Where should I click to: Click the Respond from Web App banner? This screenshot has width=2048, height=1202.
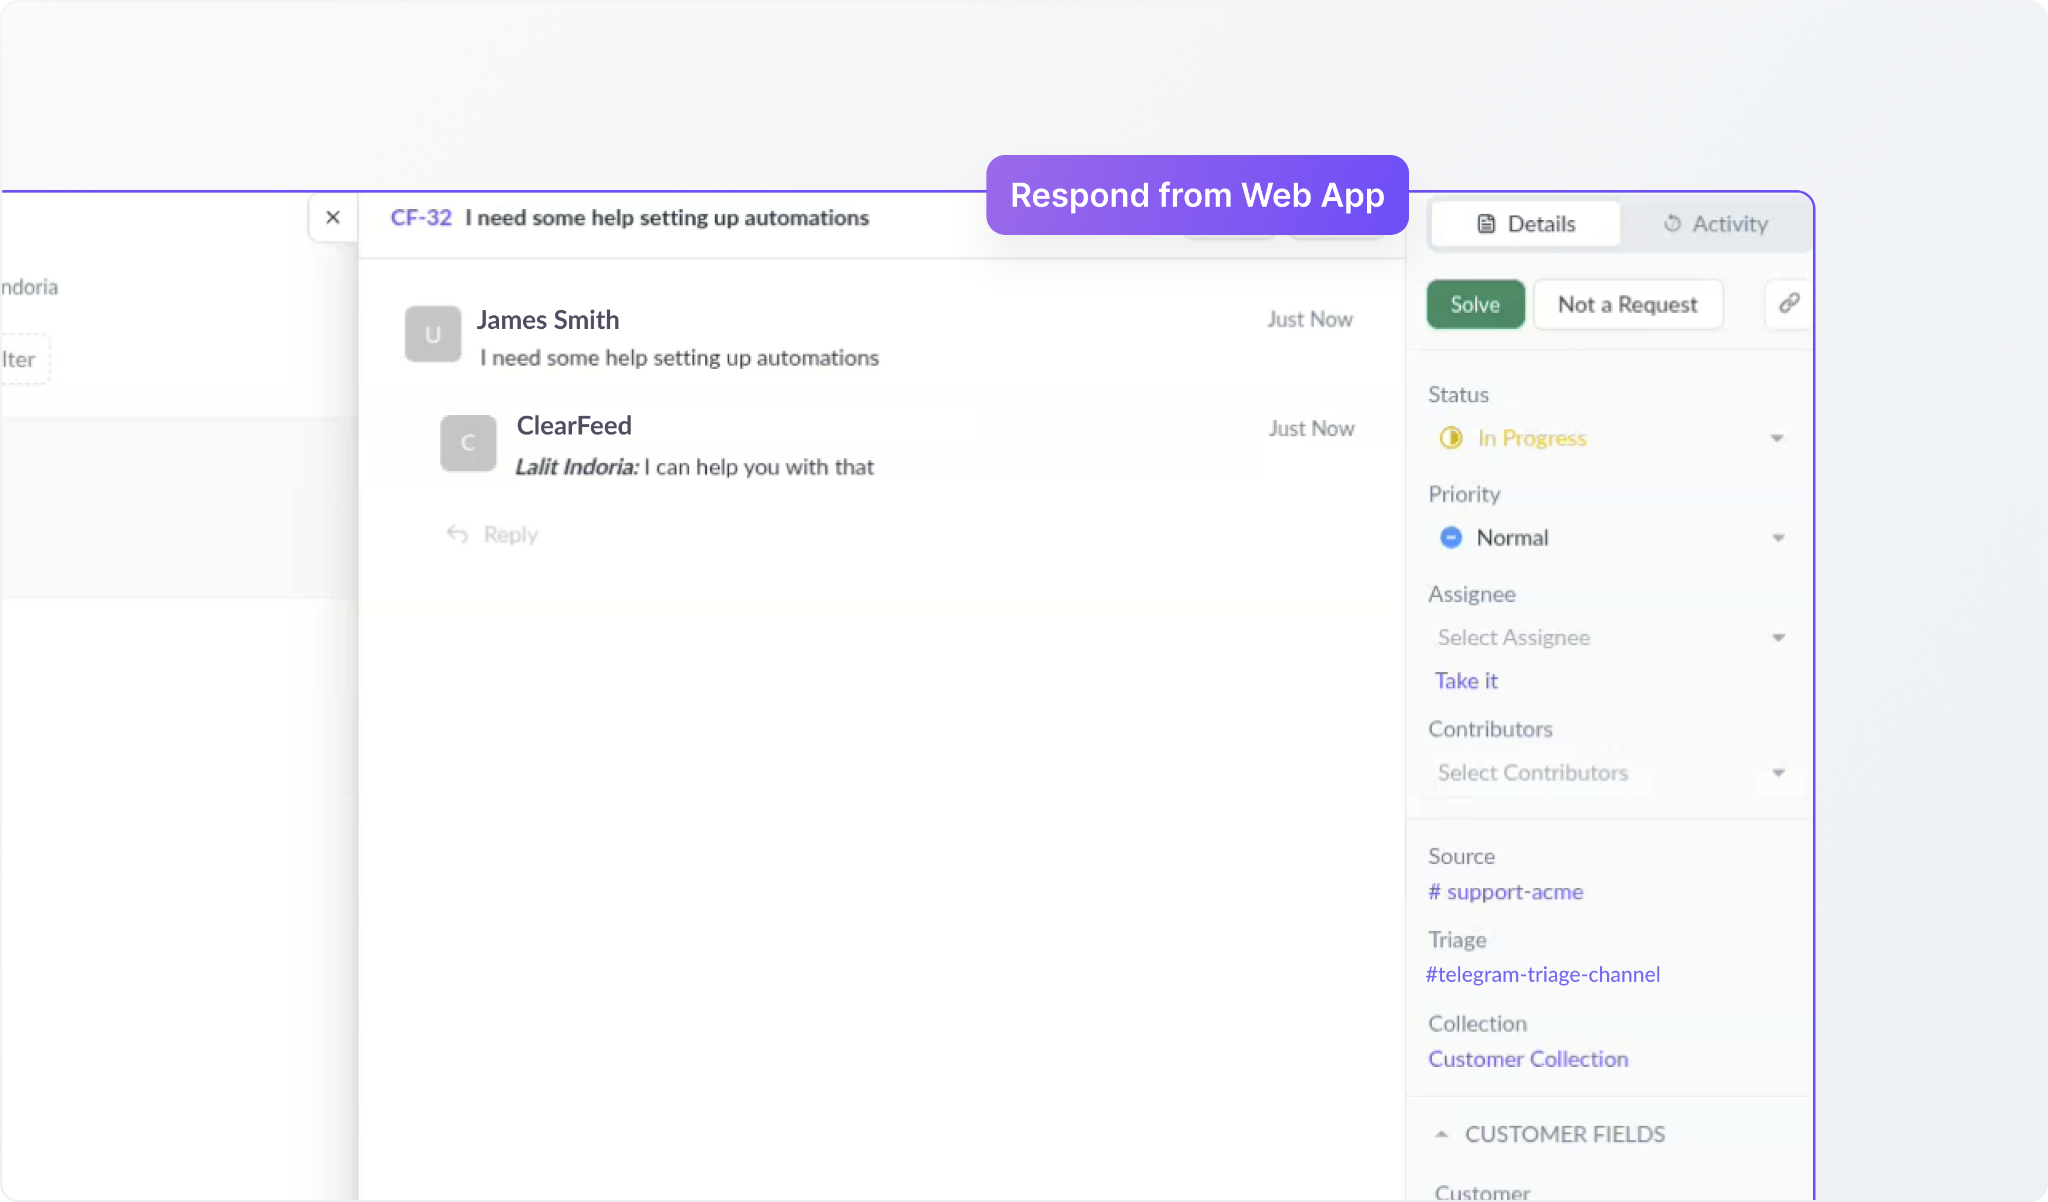click(x=1197, y=195)
